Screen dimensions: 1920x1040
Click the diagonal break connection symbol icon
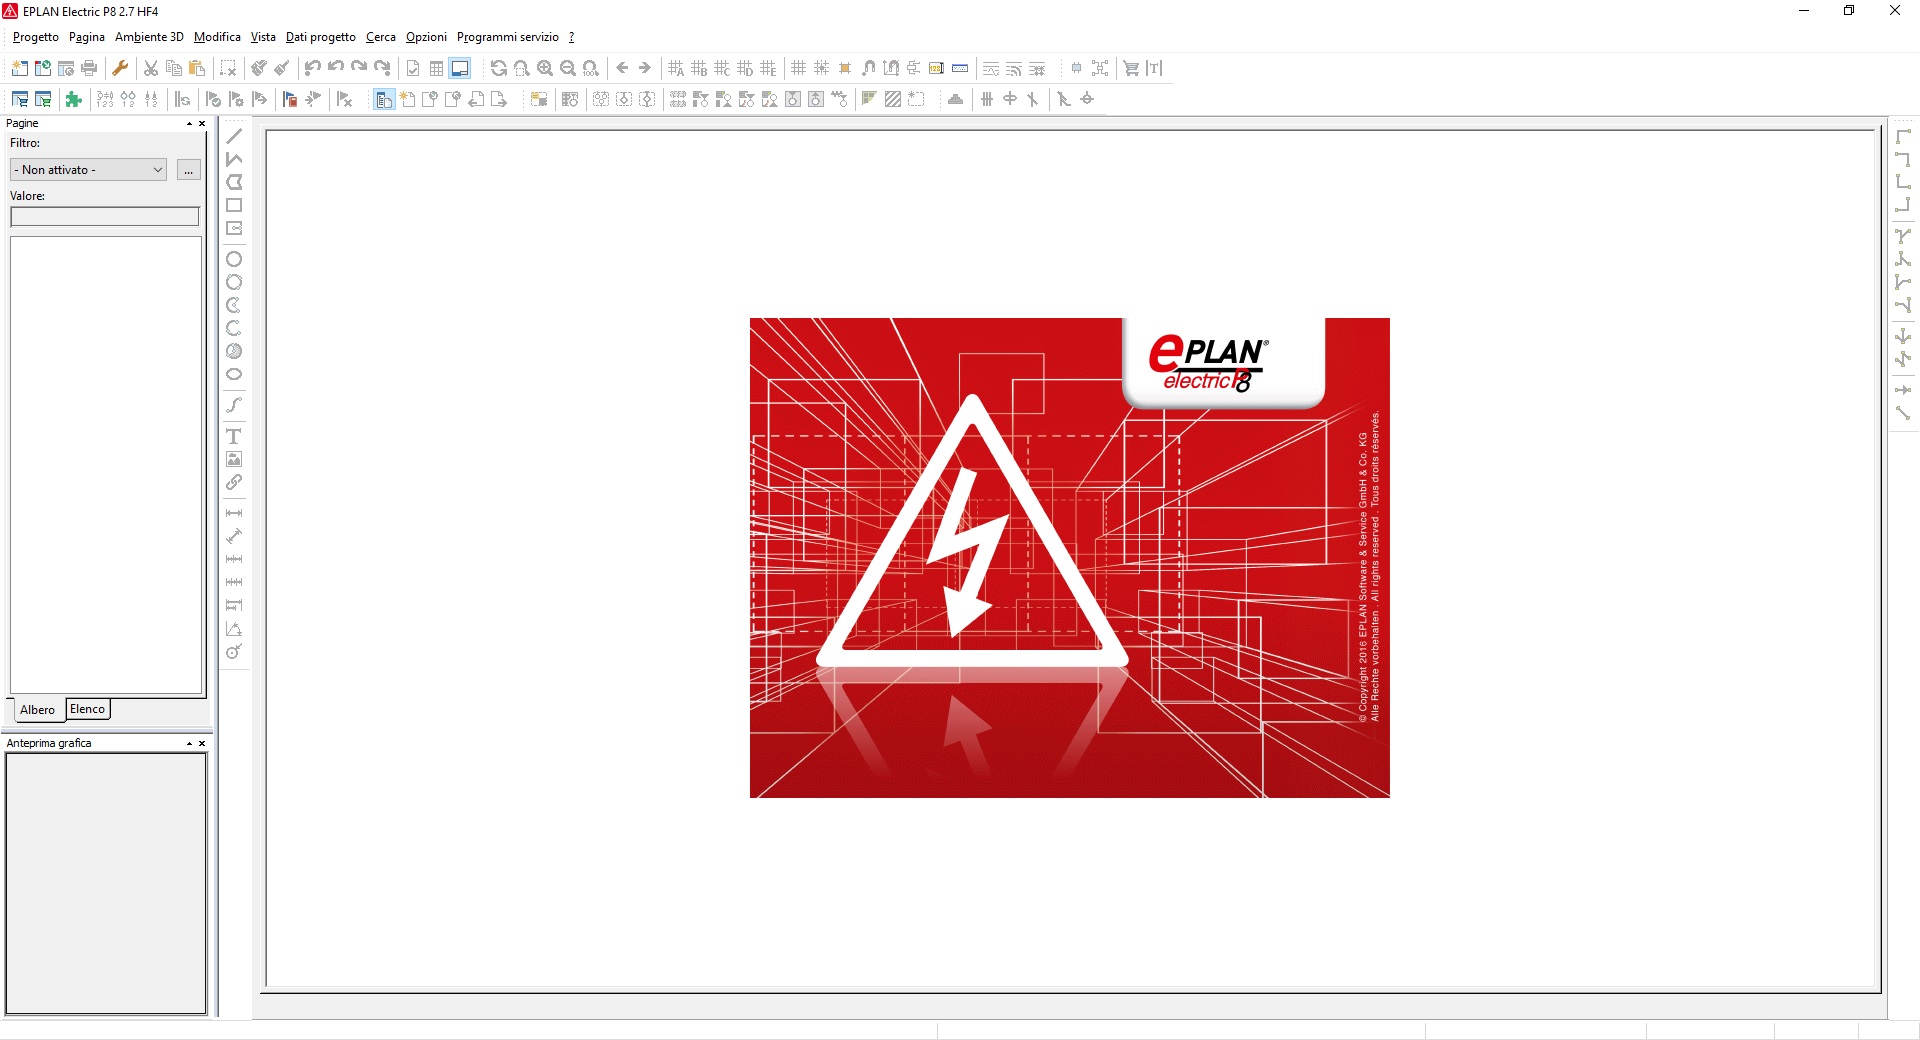coord(1903,413)
